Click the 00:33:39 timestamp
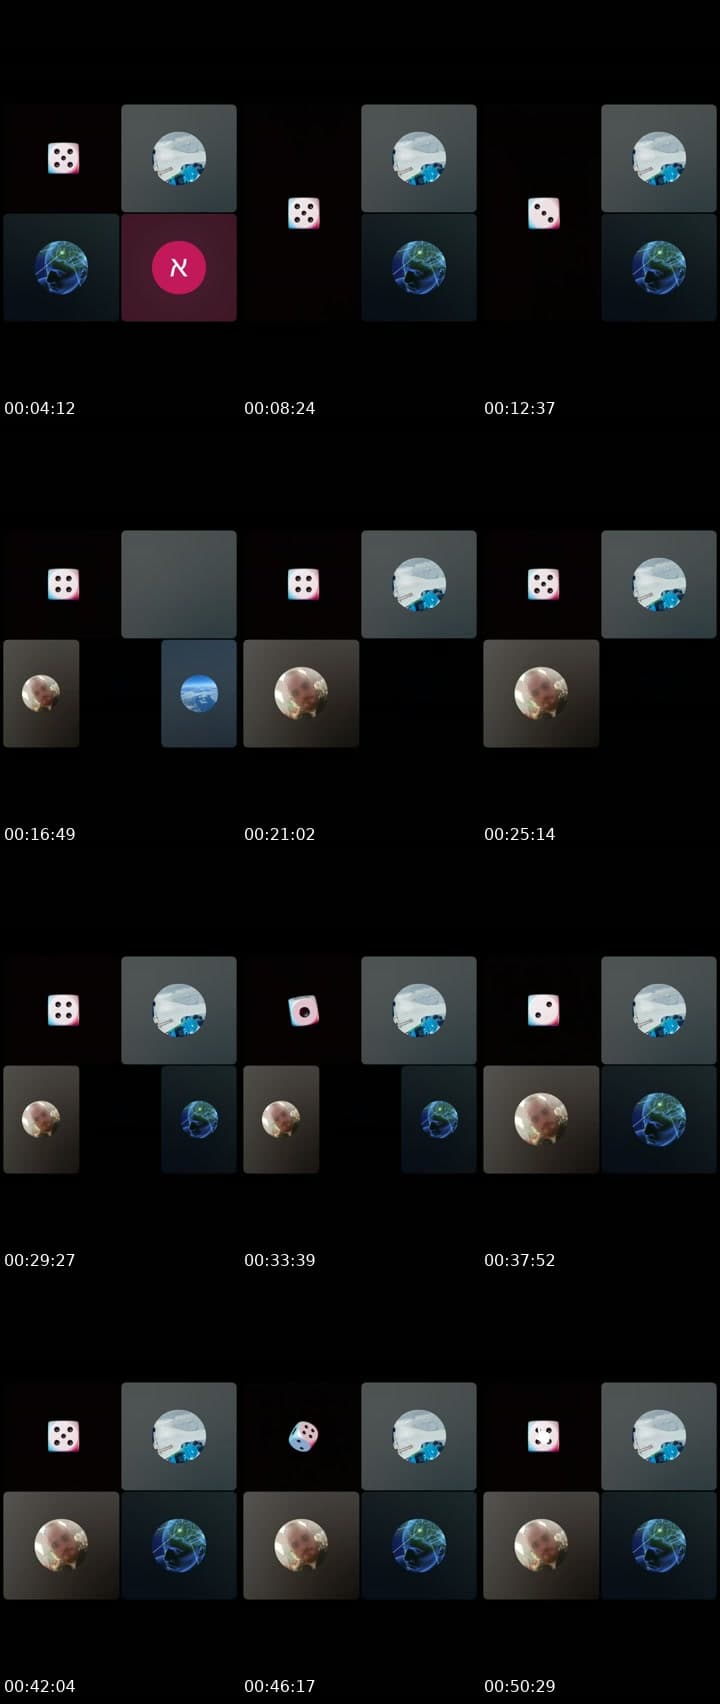 point(280,1260)
